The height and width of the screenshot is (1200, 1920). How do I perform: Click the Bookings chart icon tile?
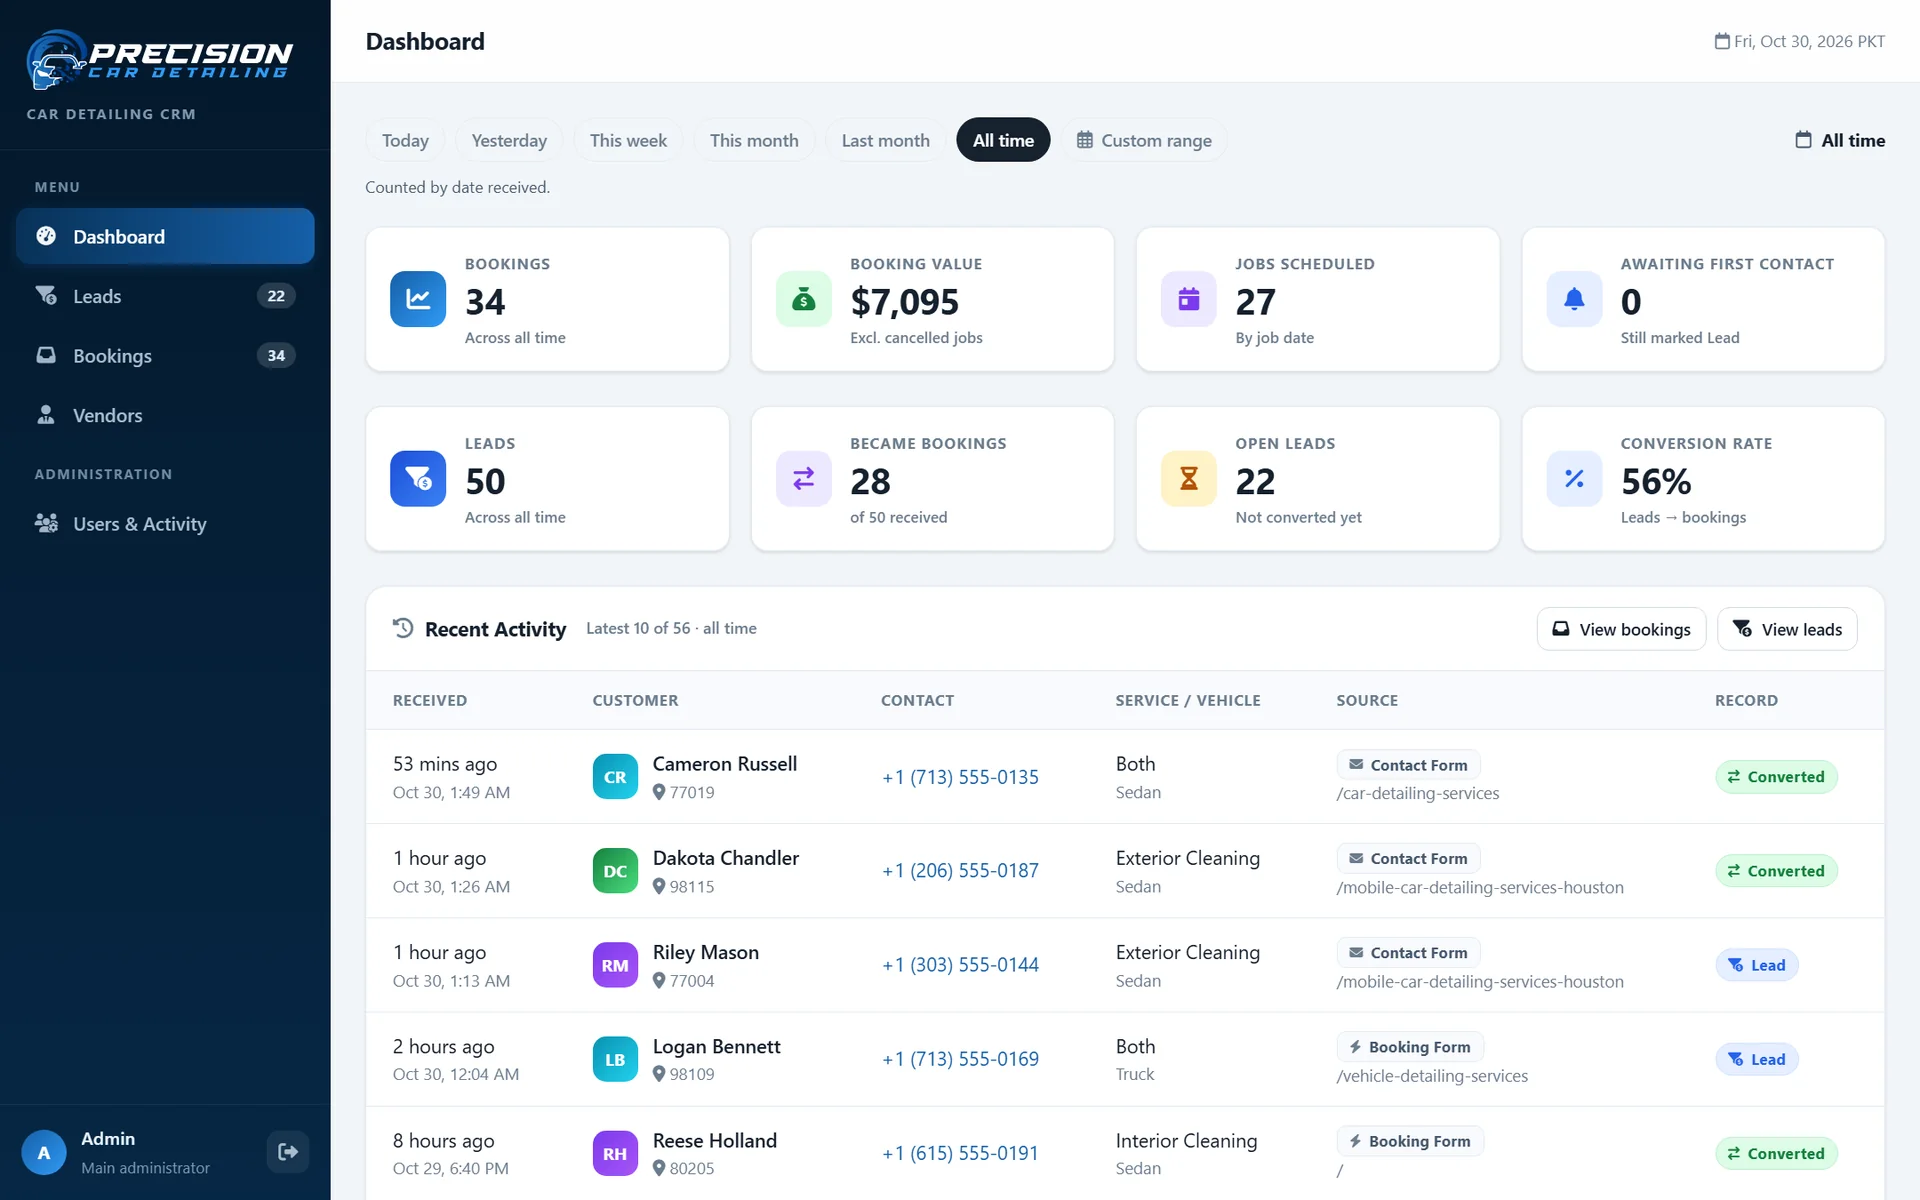418,299
